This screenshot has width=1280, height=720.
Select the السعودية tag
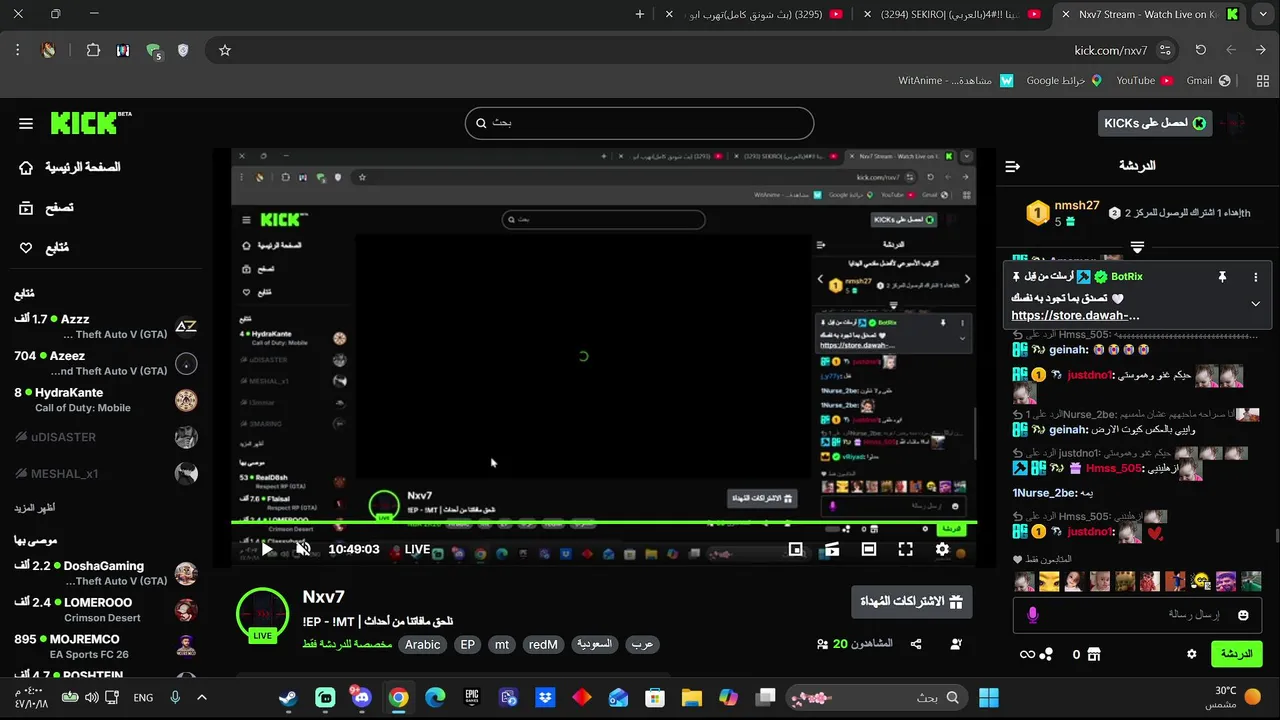coord(594,645)
